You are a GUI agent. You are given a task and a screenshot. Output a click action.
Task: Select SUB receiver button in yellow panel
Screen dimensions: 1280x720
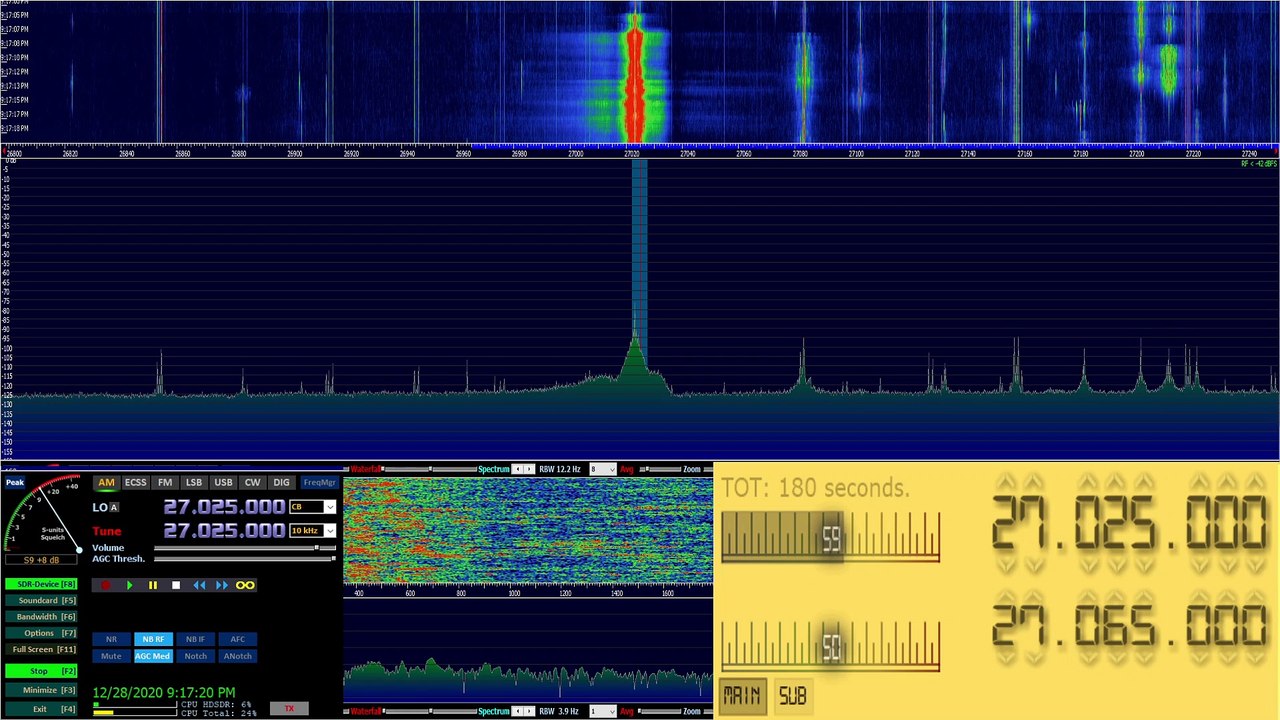pyautogui.click(x=793, y=696)
